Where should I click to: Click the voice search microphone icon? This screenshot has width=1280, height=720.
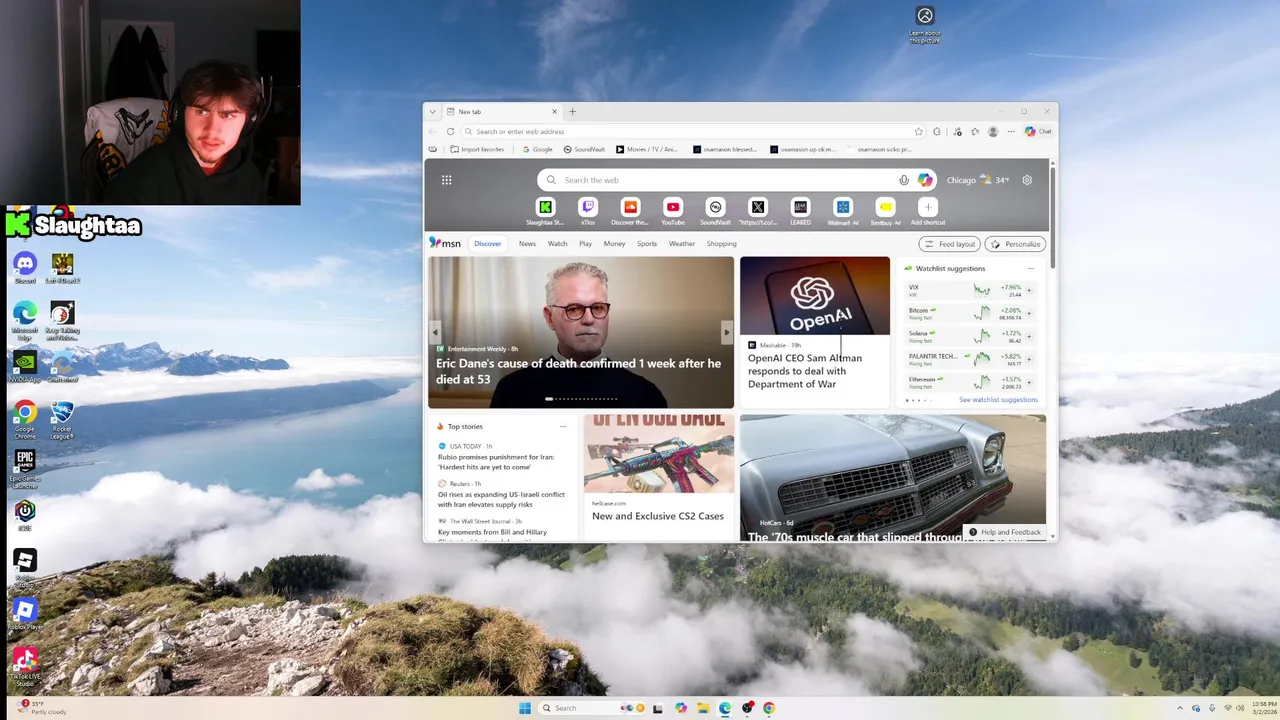pyautogui.click(x=904, y=180)
